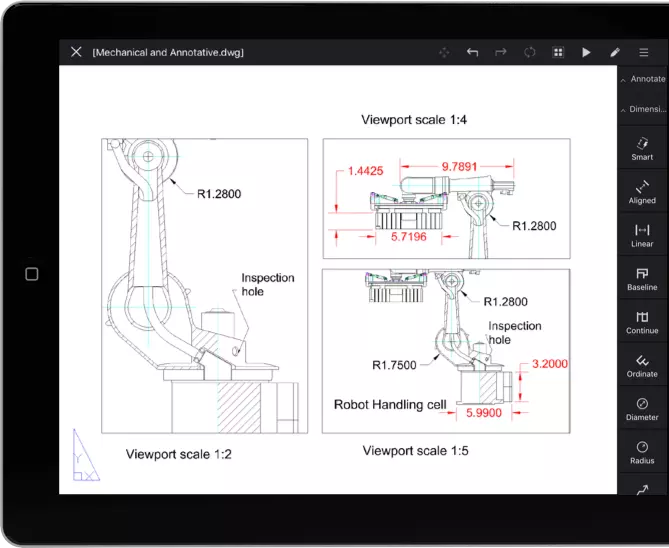The width and height of the screenshot is (669, 548).
Task: Select the Ordinate dimension tool
Action: click(x=642, y=366)
